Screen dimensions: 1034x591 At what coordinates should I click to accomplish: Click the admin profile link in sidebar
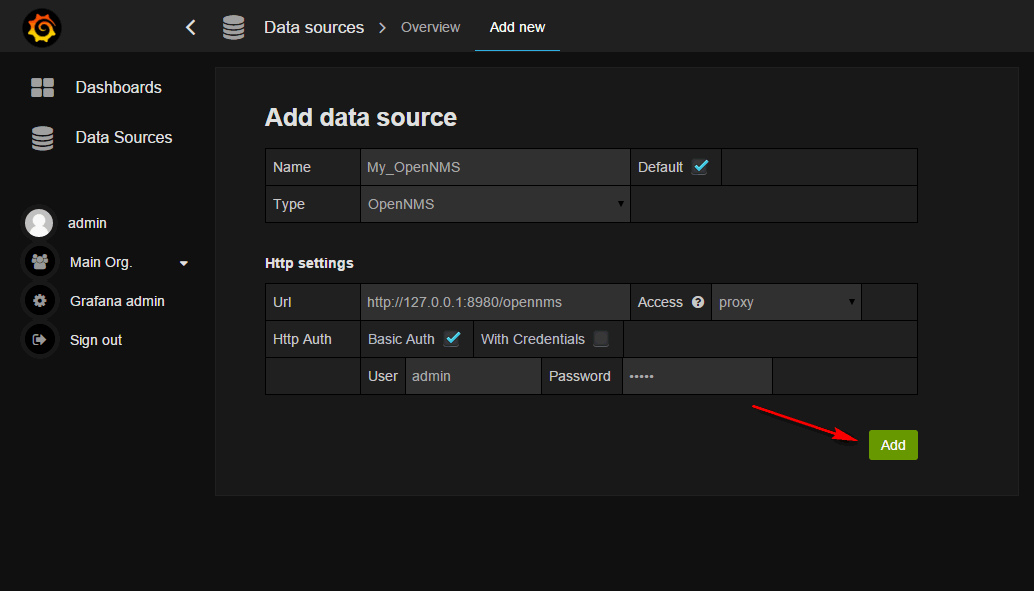point(87,223)
